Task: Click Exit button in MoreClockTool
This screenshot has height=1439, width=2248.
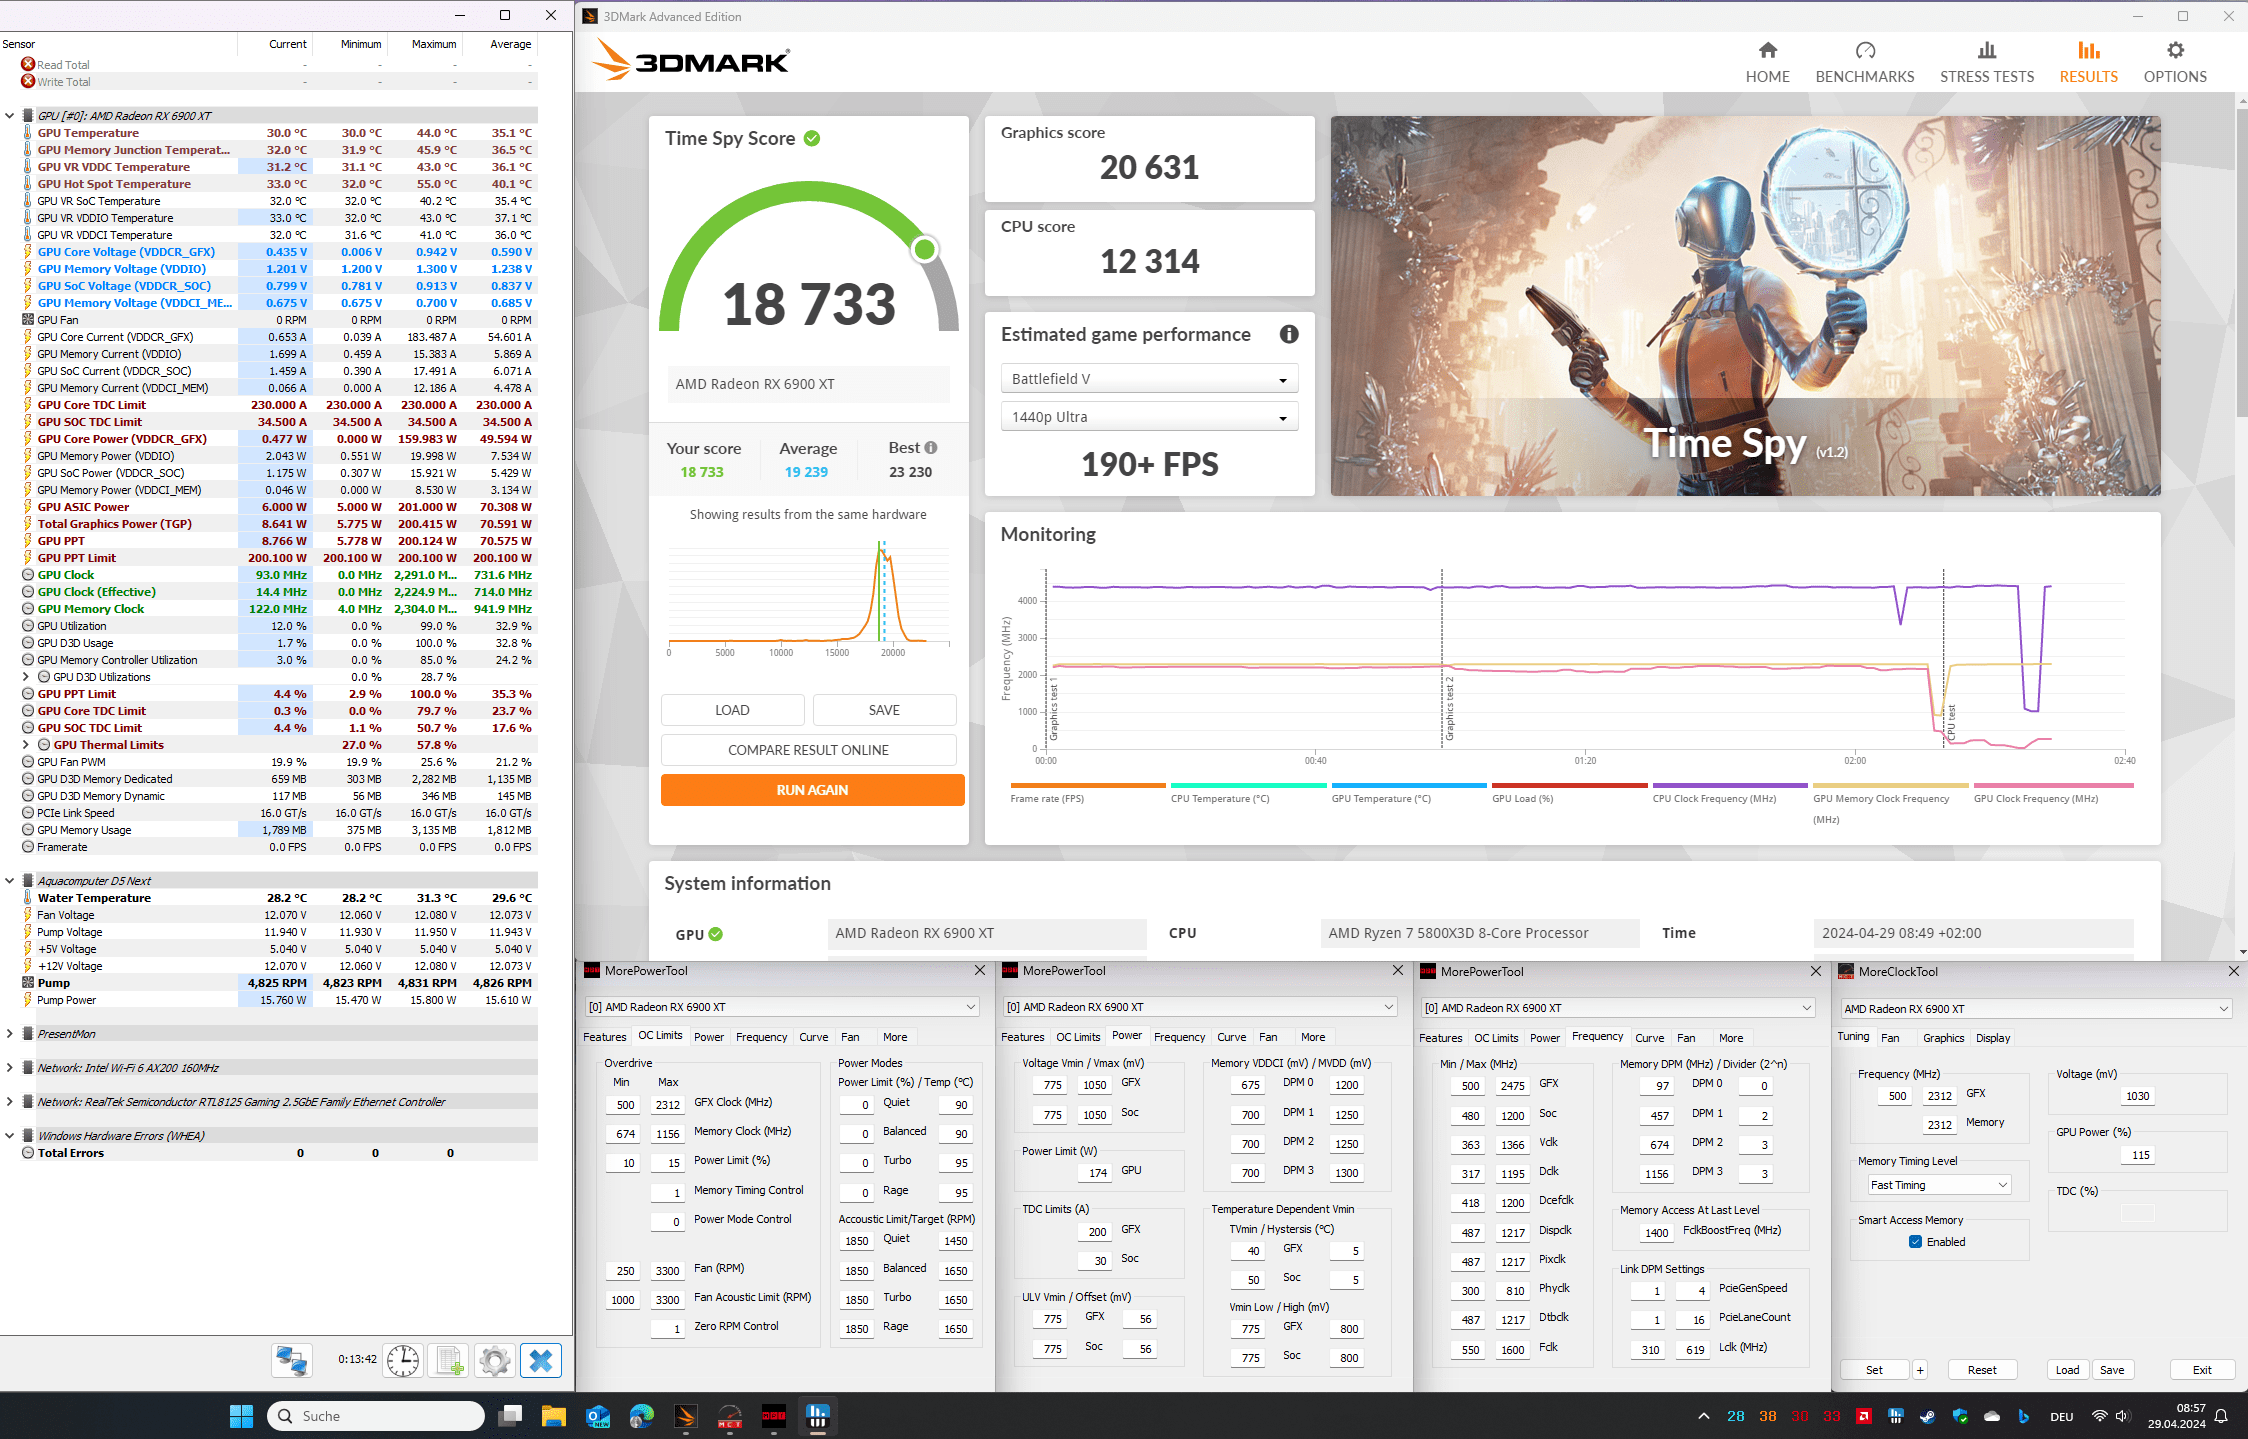Action: pos(2201,1370)
